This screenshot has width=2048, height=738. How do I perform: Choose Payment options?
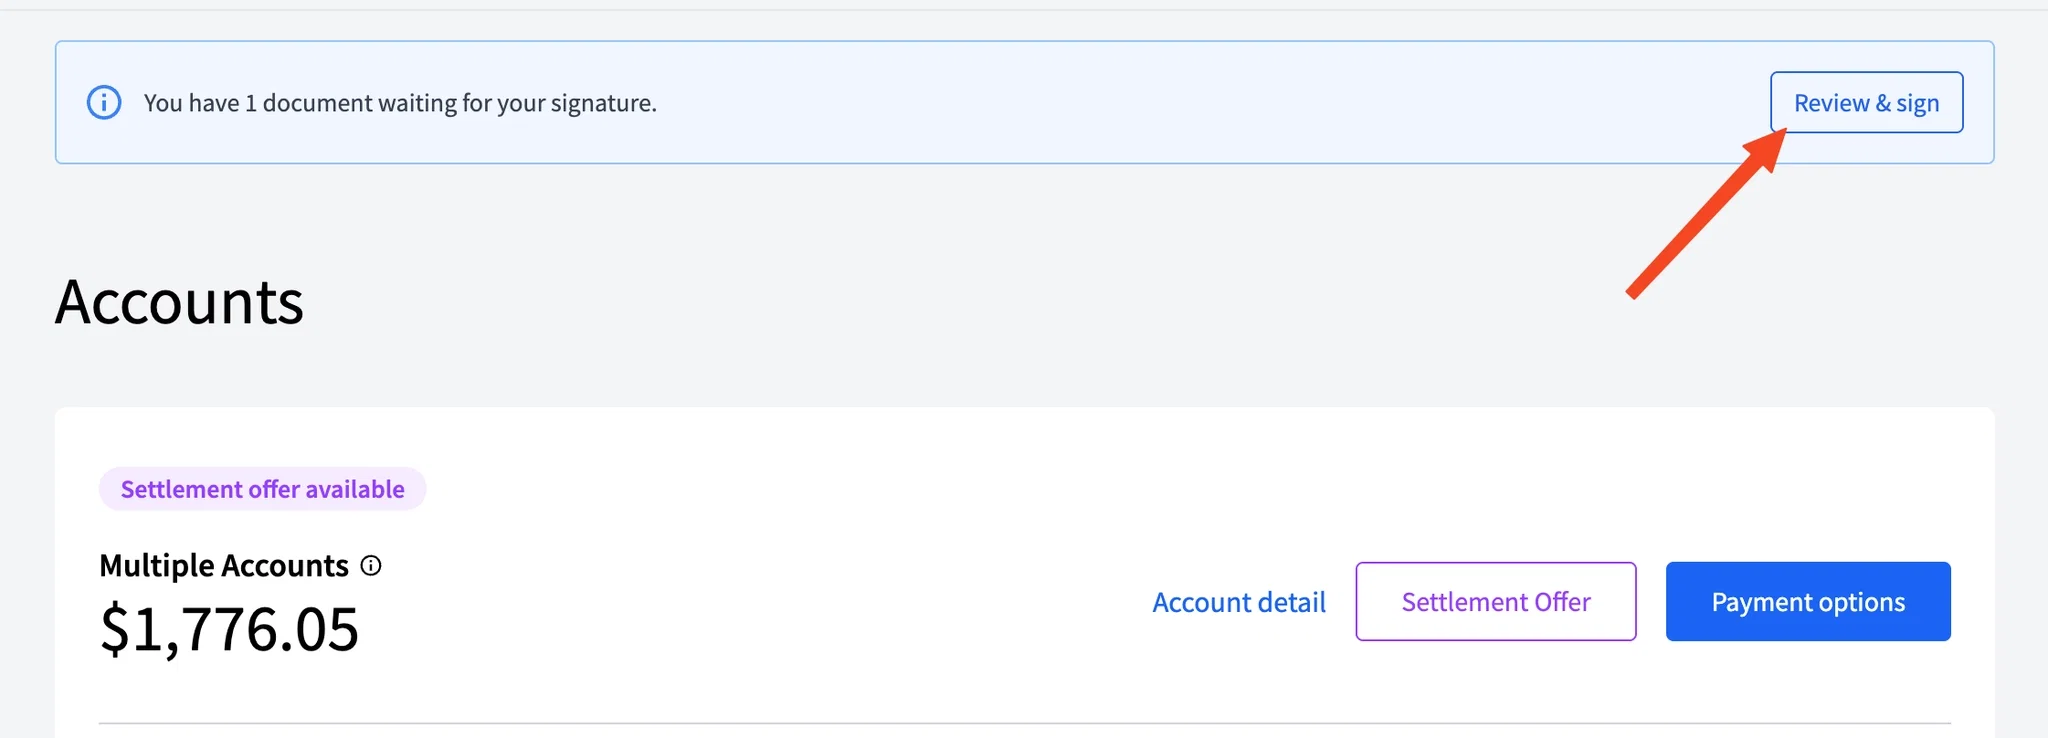tap(1808, 601)
